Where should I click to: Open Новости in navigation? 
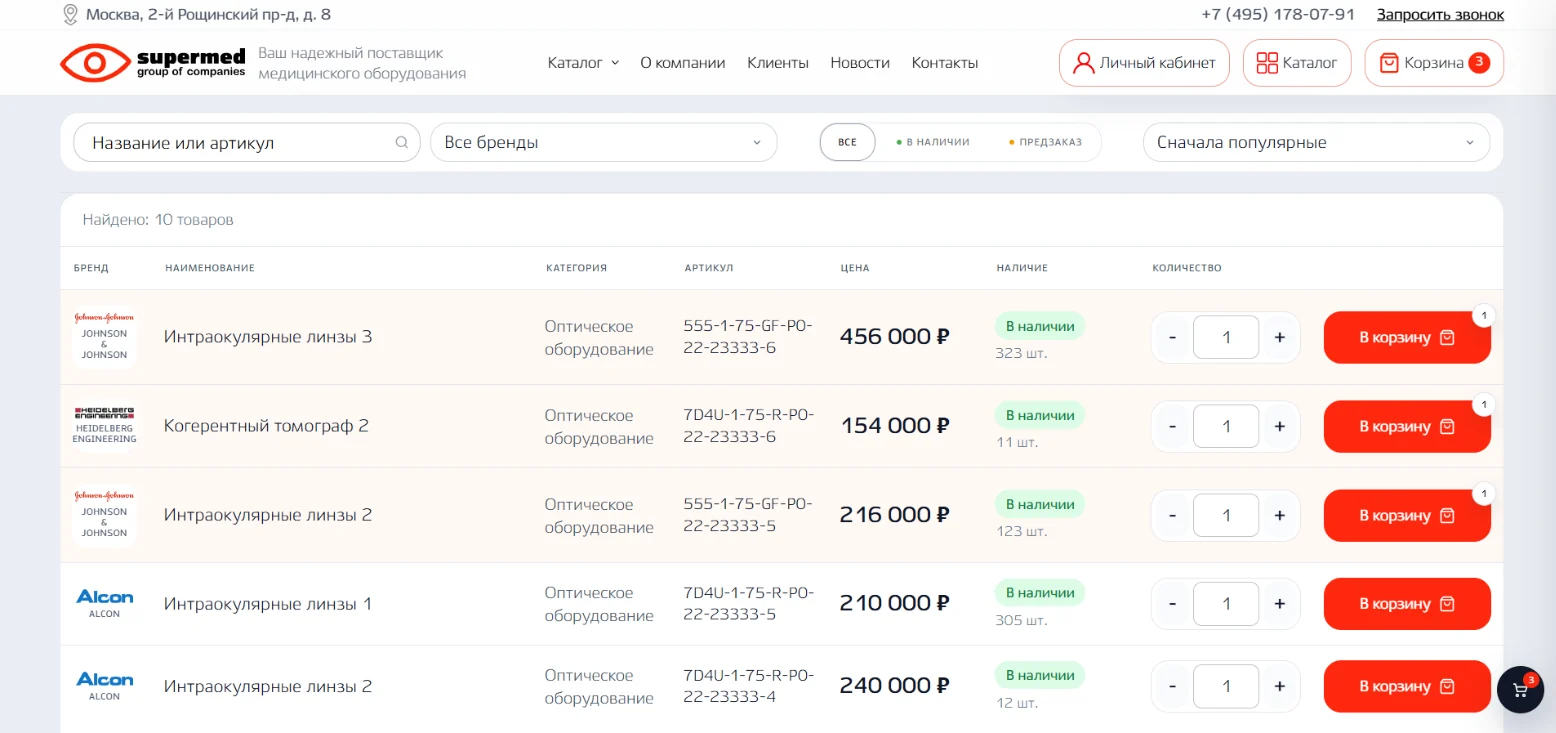[860, 63]
